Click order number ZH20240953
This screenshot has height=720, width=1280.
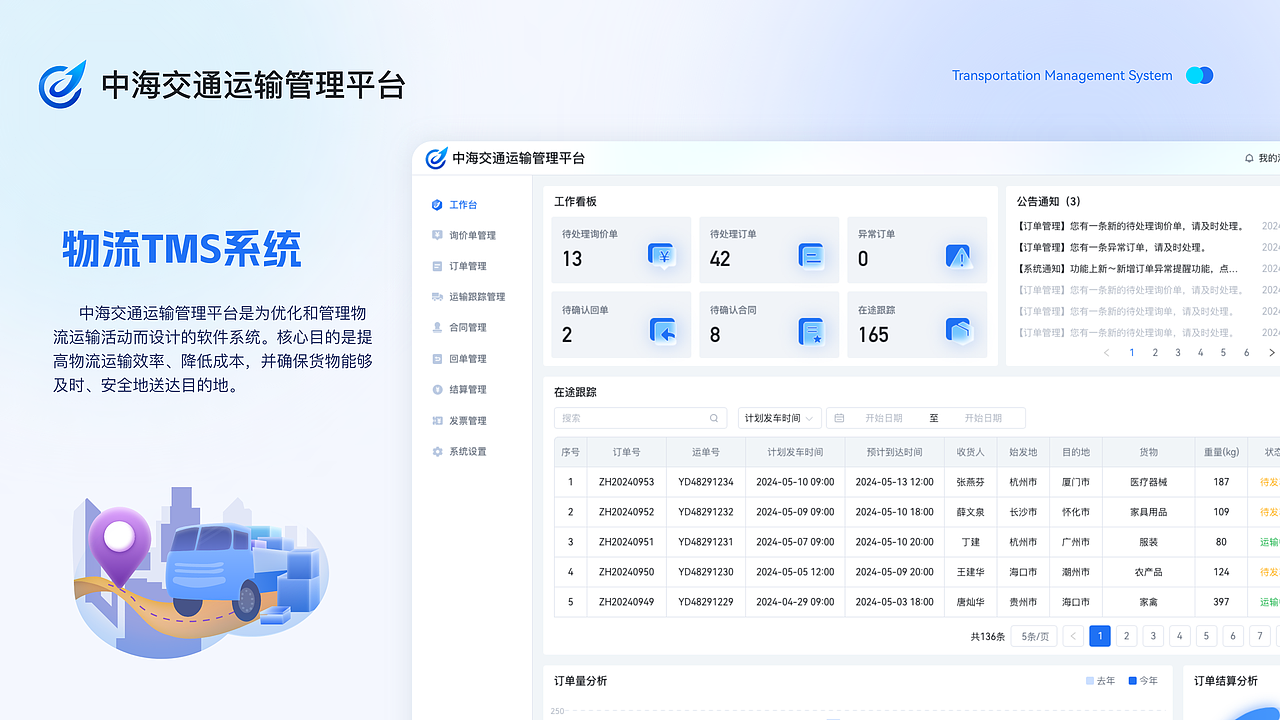pos(626,482)
